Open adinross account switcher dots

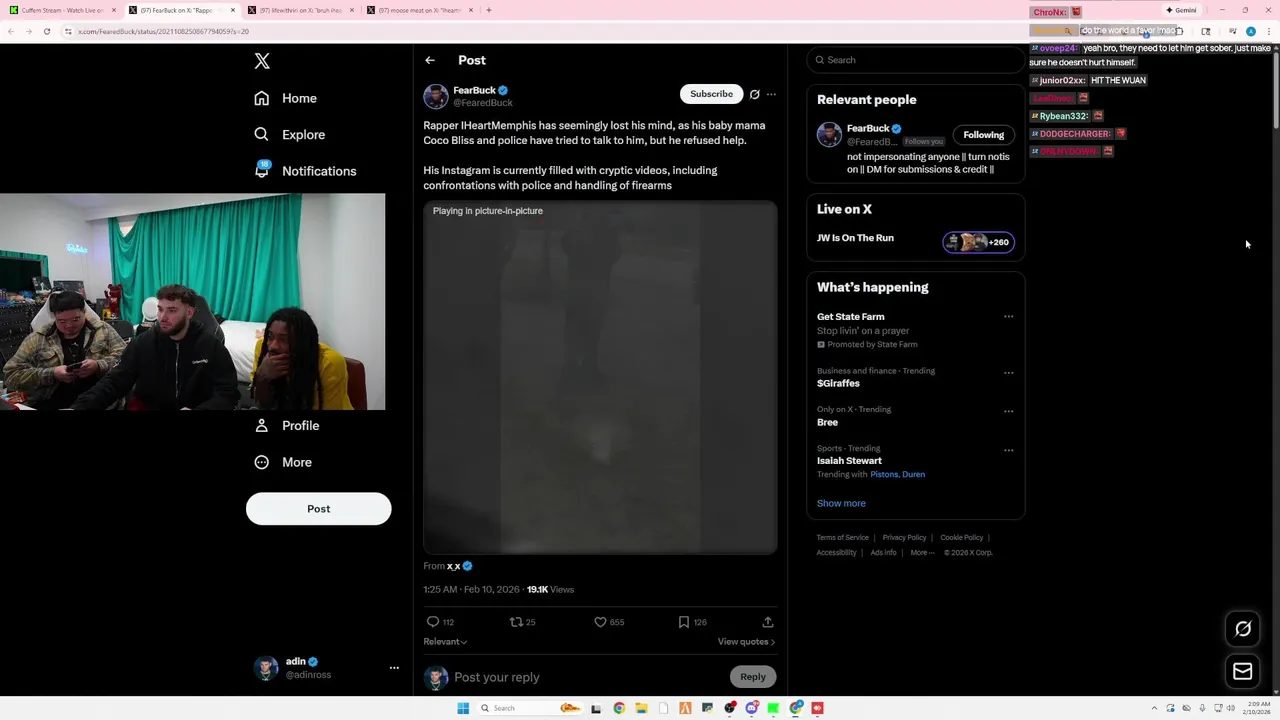(x=394, y=668)
